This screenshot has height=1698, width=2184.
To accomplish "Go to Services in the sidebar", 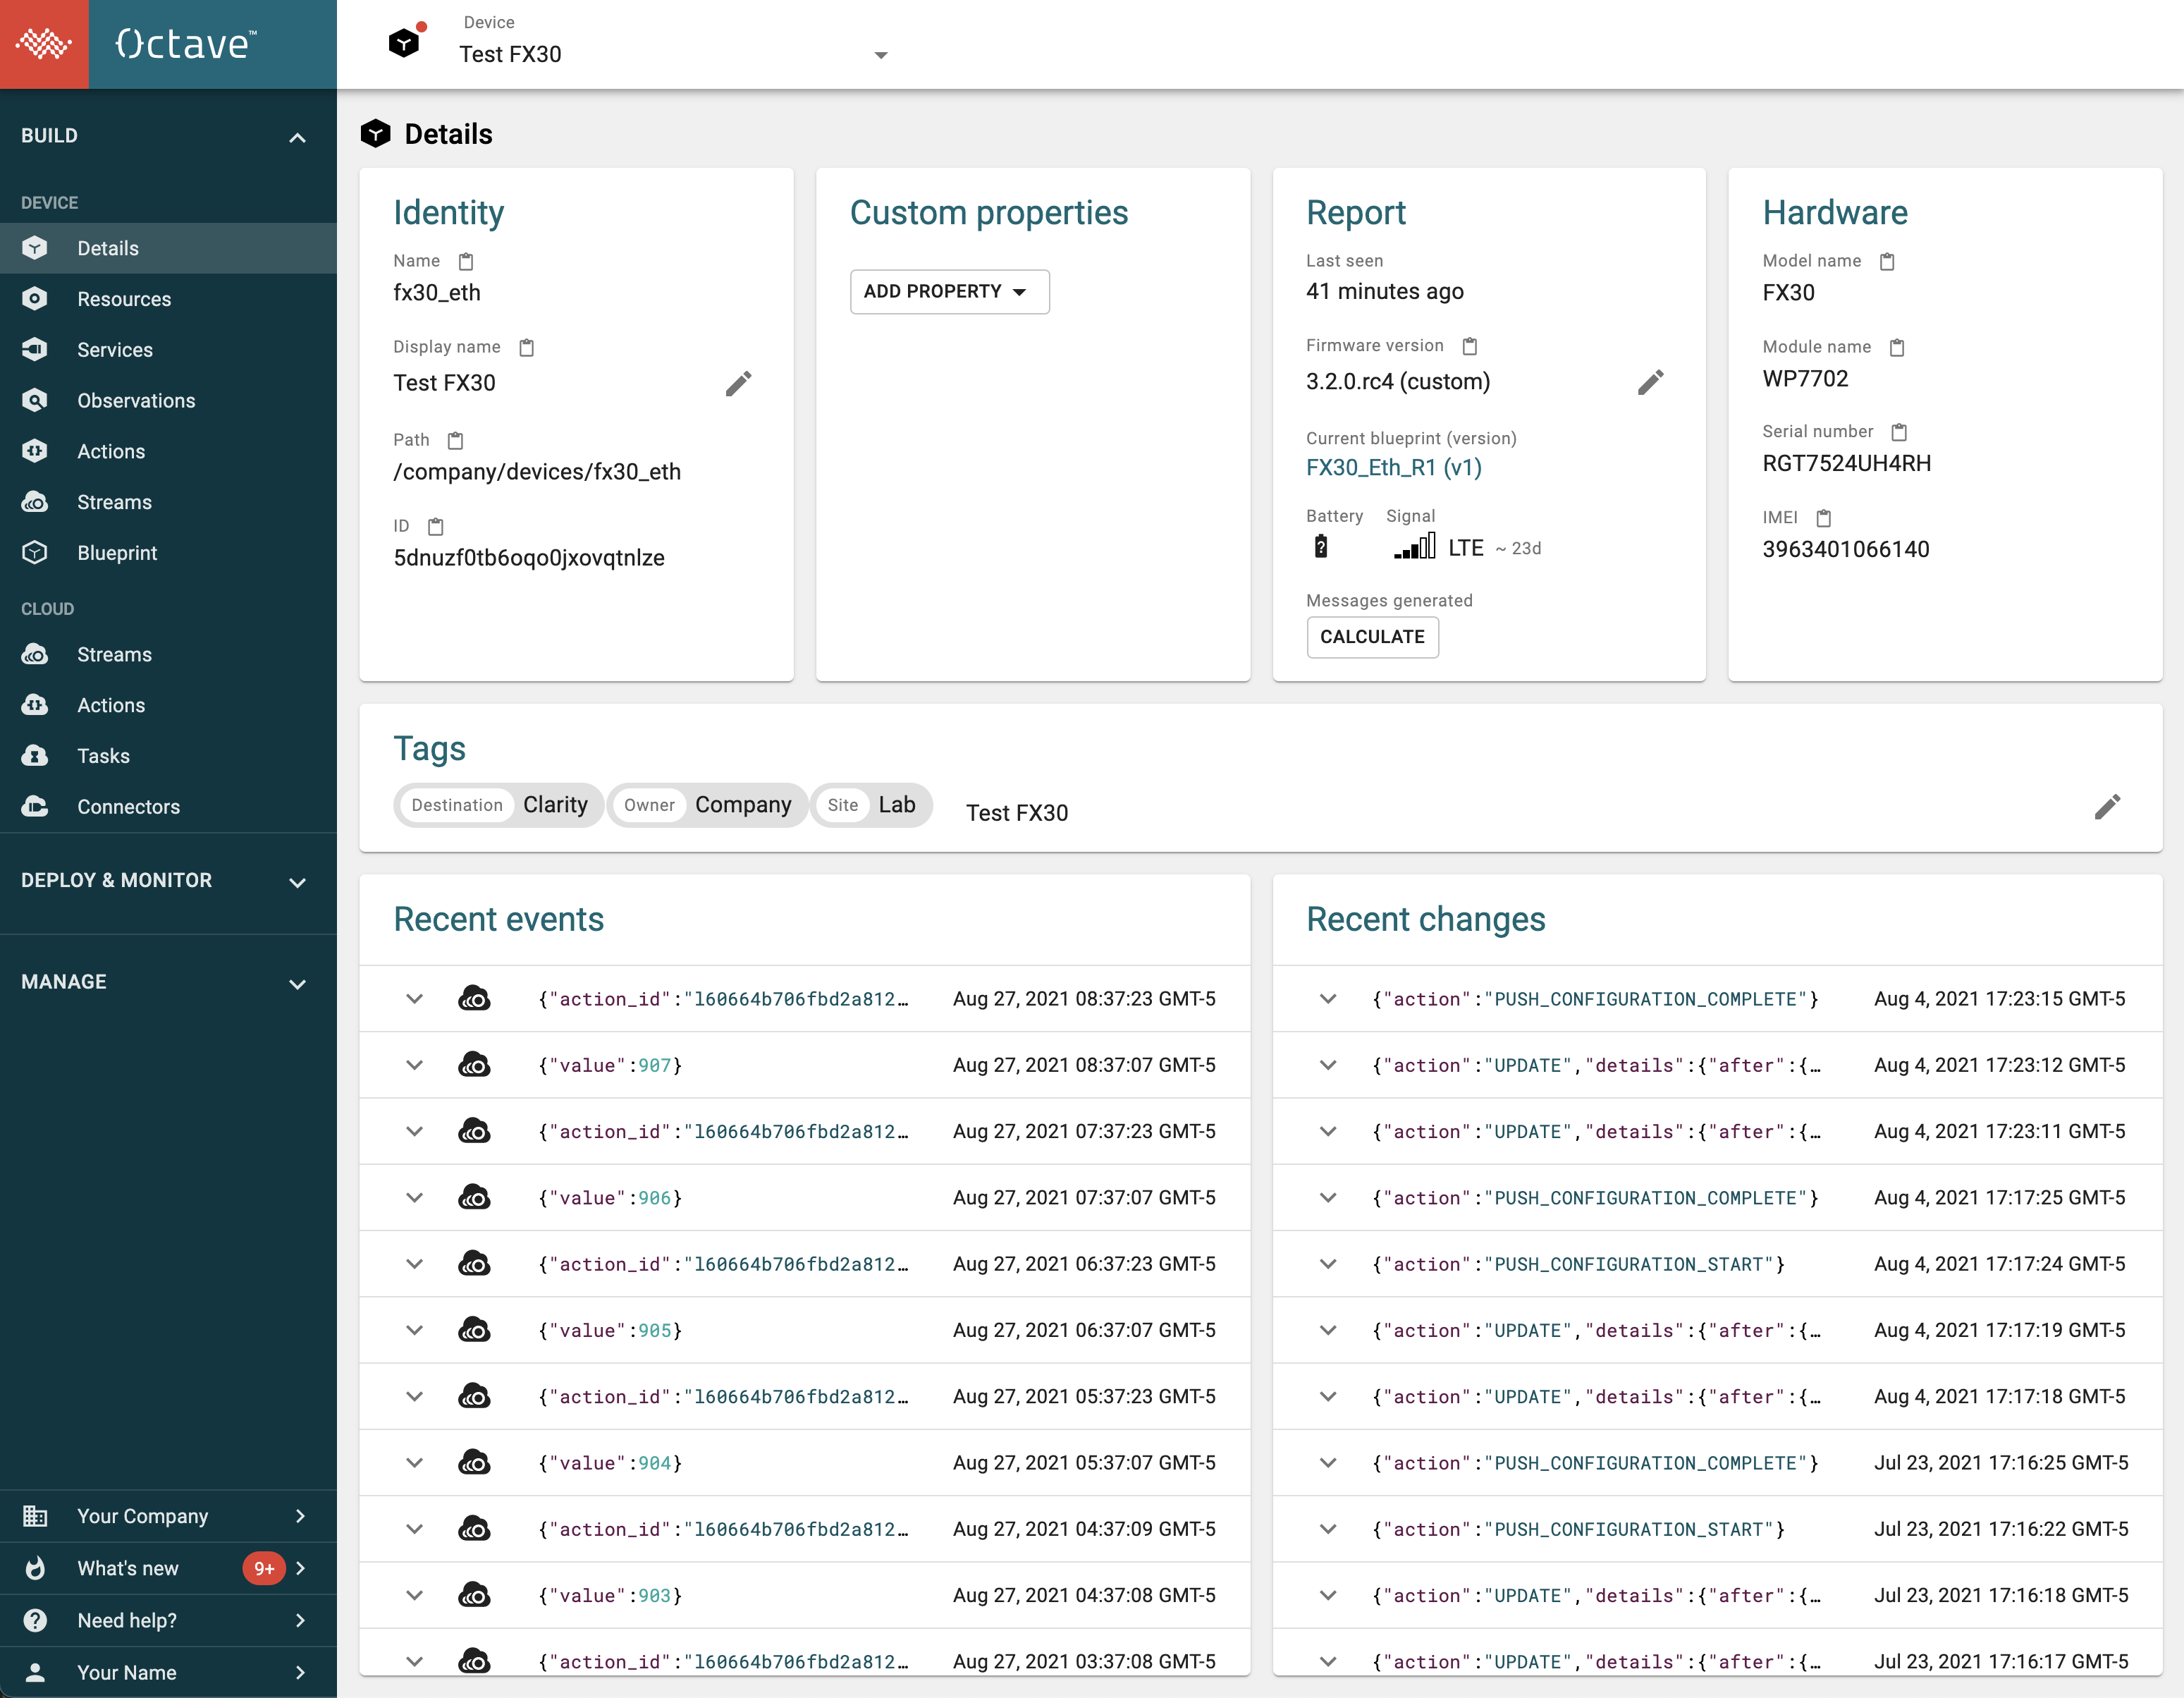I will [x=168, y=350].
